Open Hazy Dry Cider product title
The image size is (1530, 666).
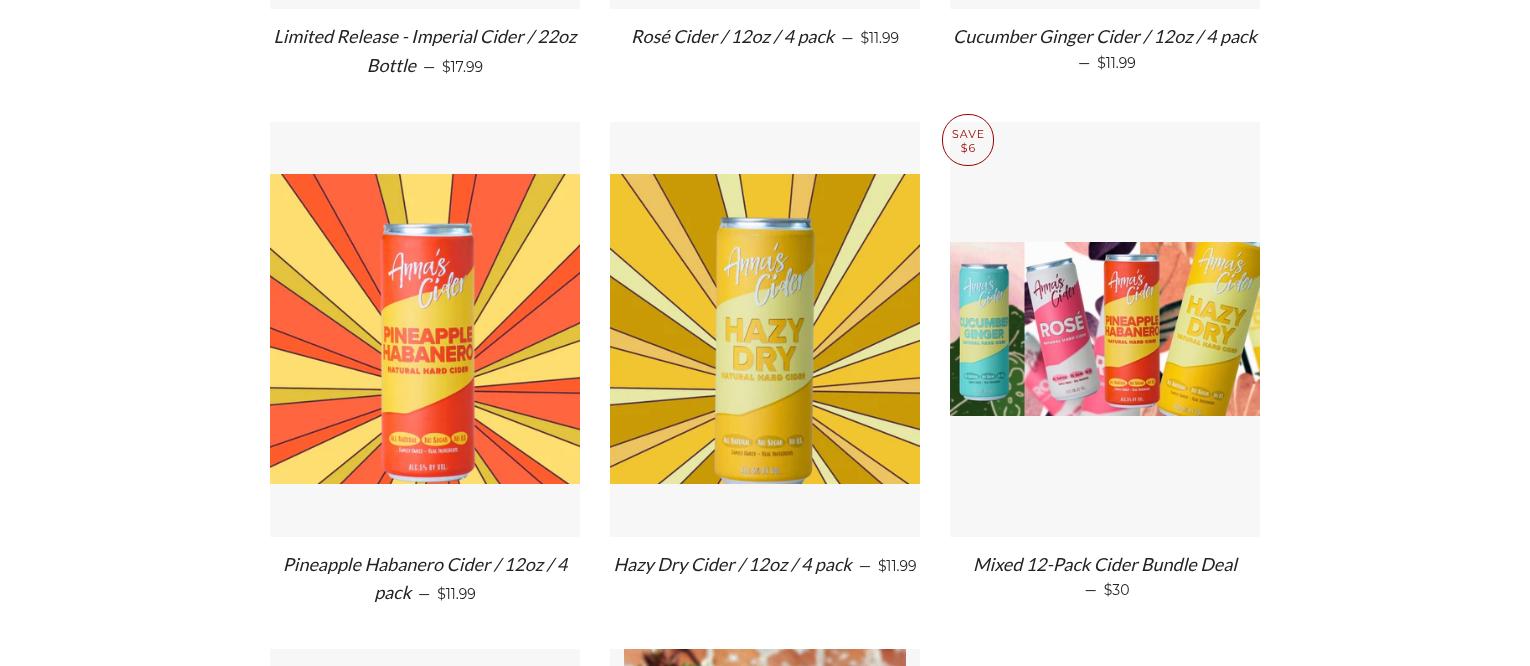733,565
